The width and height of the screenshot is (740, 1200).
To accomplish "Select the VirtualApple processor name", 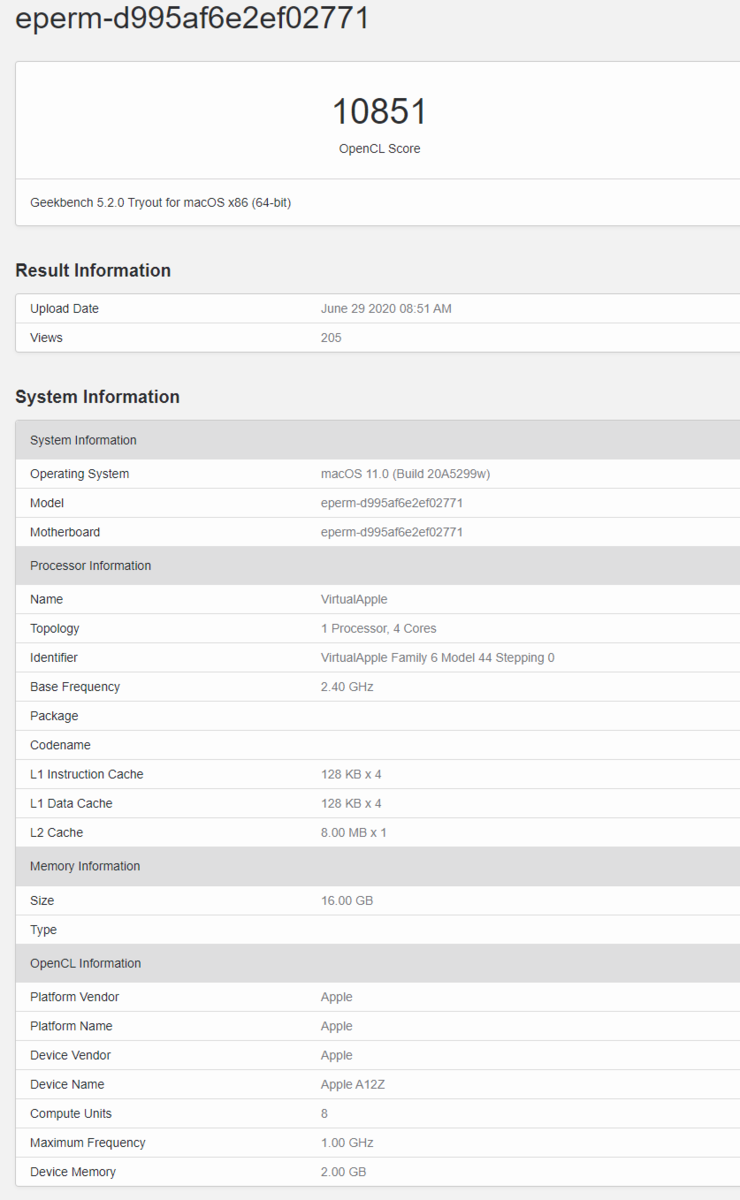I will [x=354, y=600].
